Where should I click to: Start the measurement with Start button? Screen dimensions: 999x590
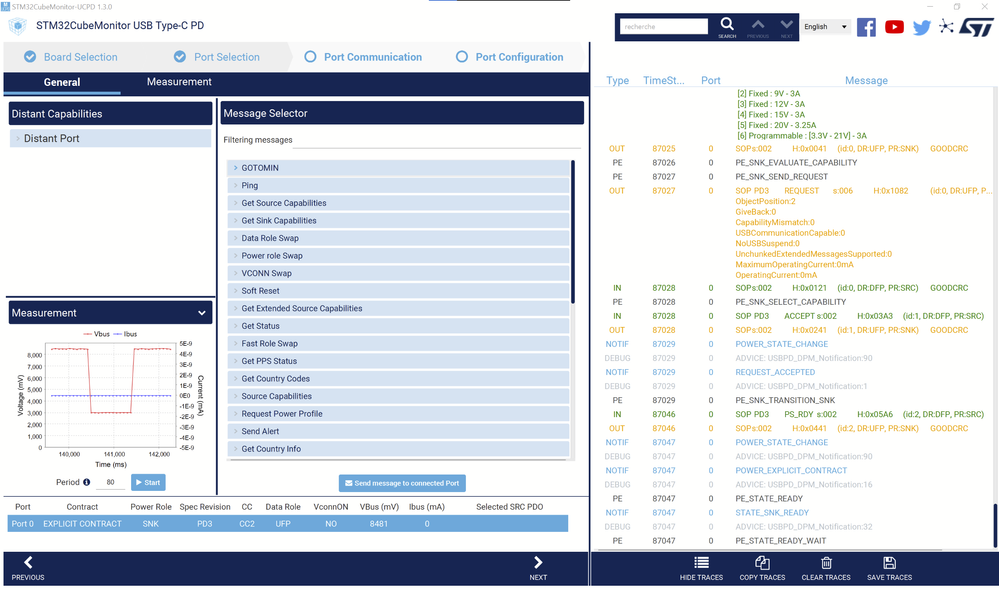tap(148, 482)
